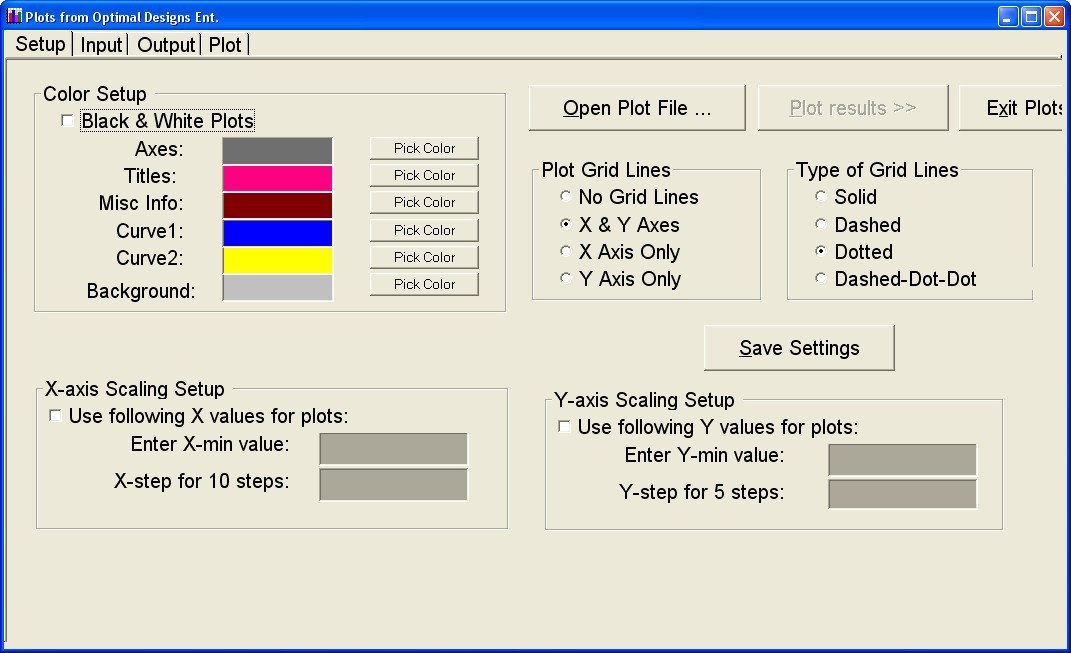Check Use following Y values for plots
1071x653 pixels.
point(564,427)
